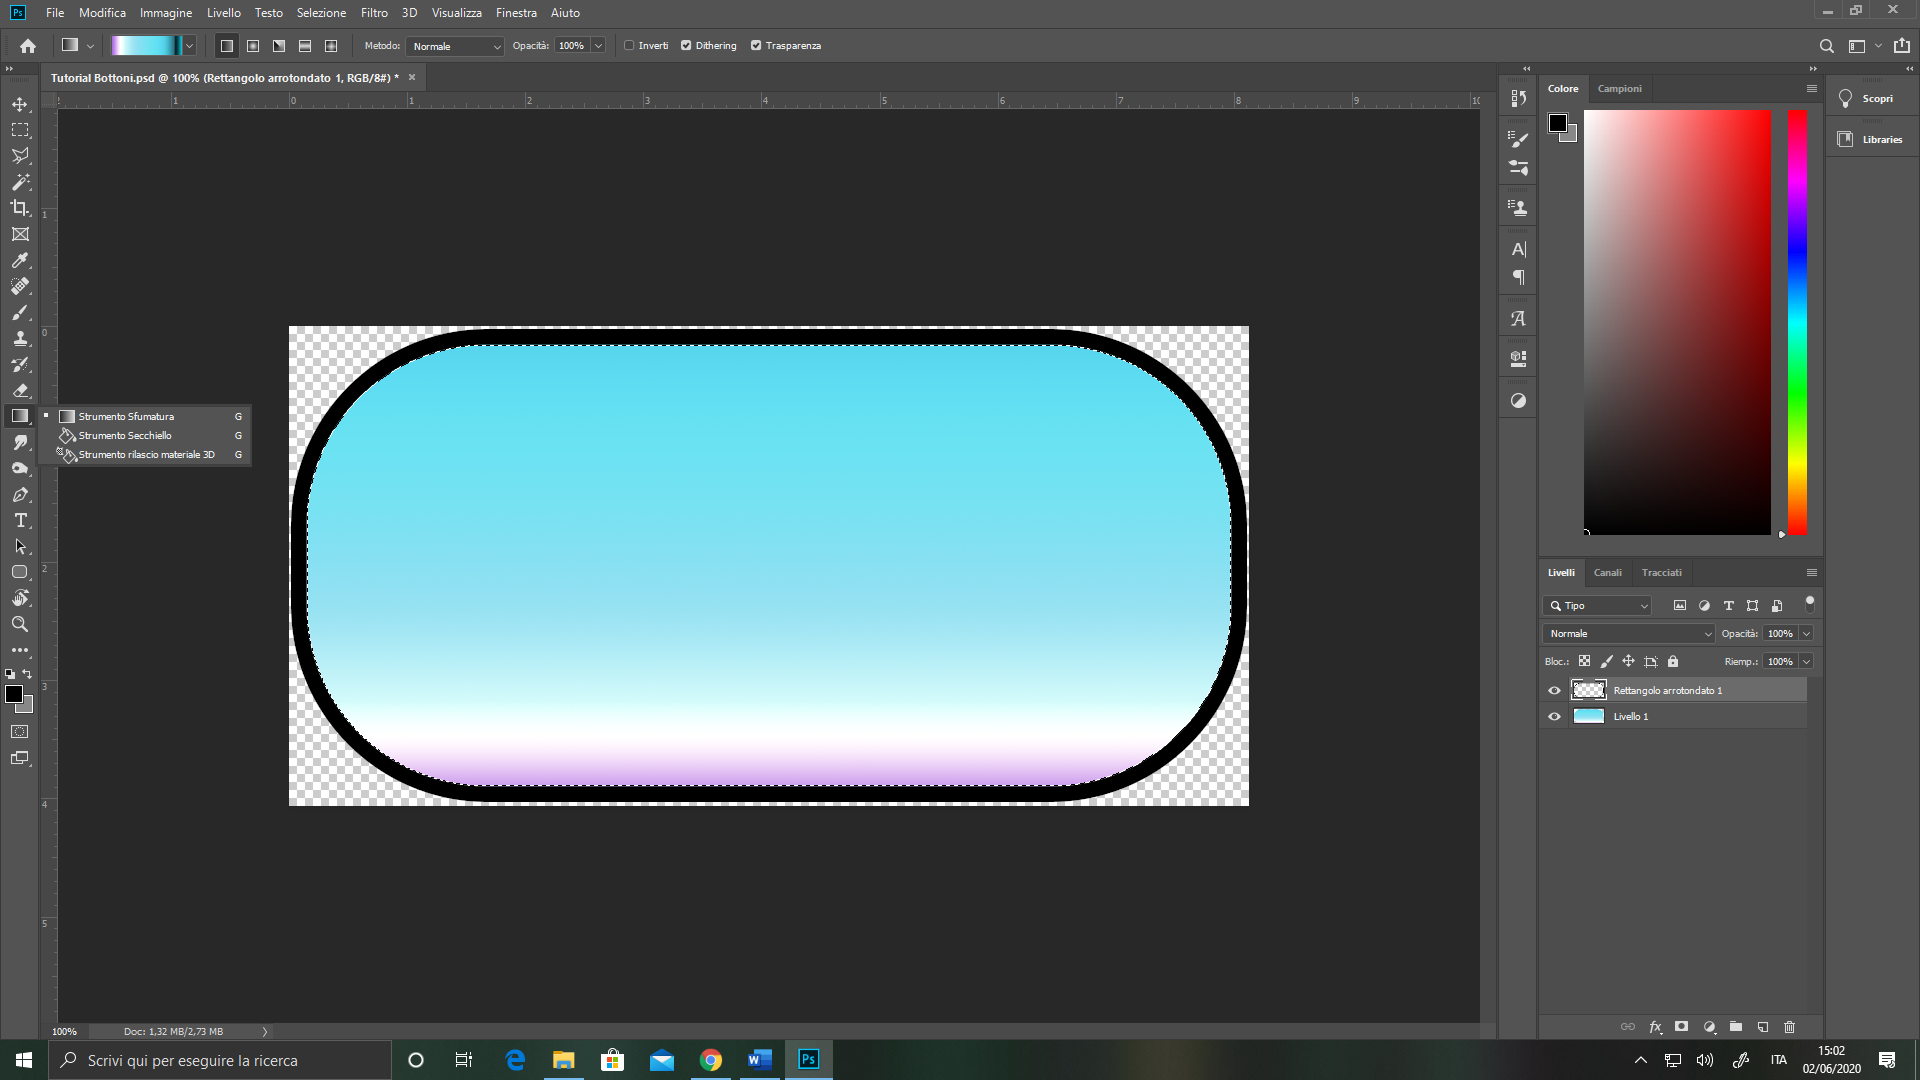The height and width of the screenshot is (1080, 1920).
Task: Hide the Rettangolo arrotondato 1 layer
Action: pos(1554,691)
